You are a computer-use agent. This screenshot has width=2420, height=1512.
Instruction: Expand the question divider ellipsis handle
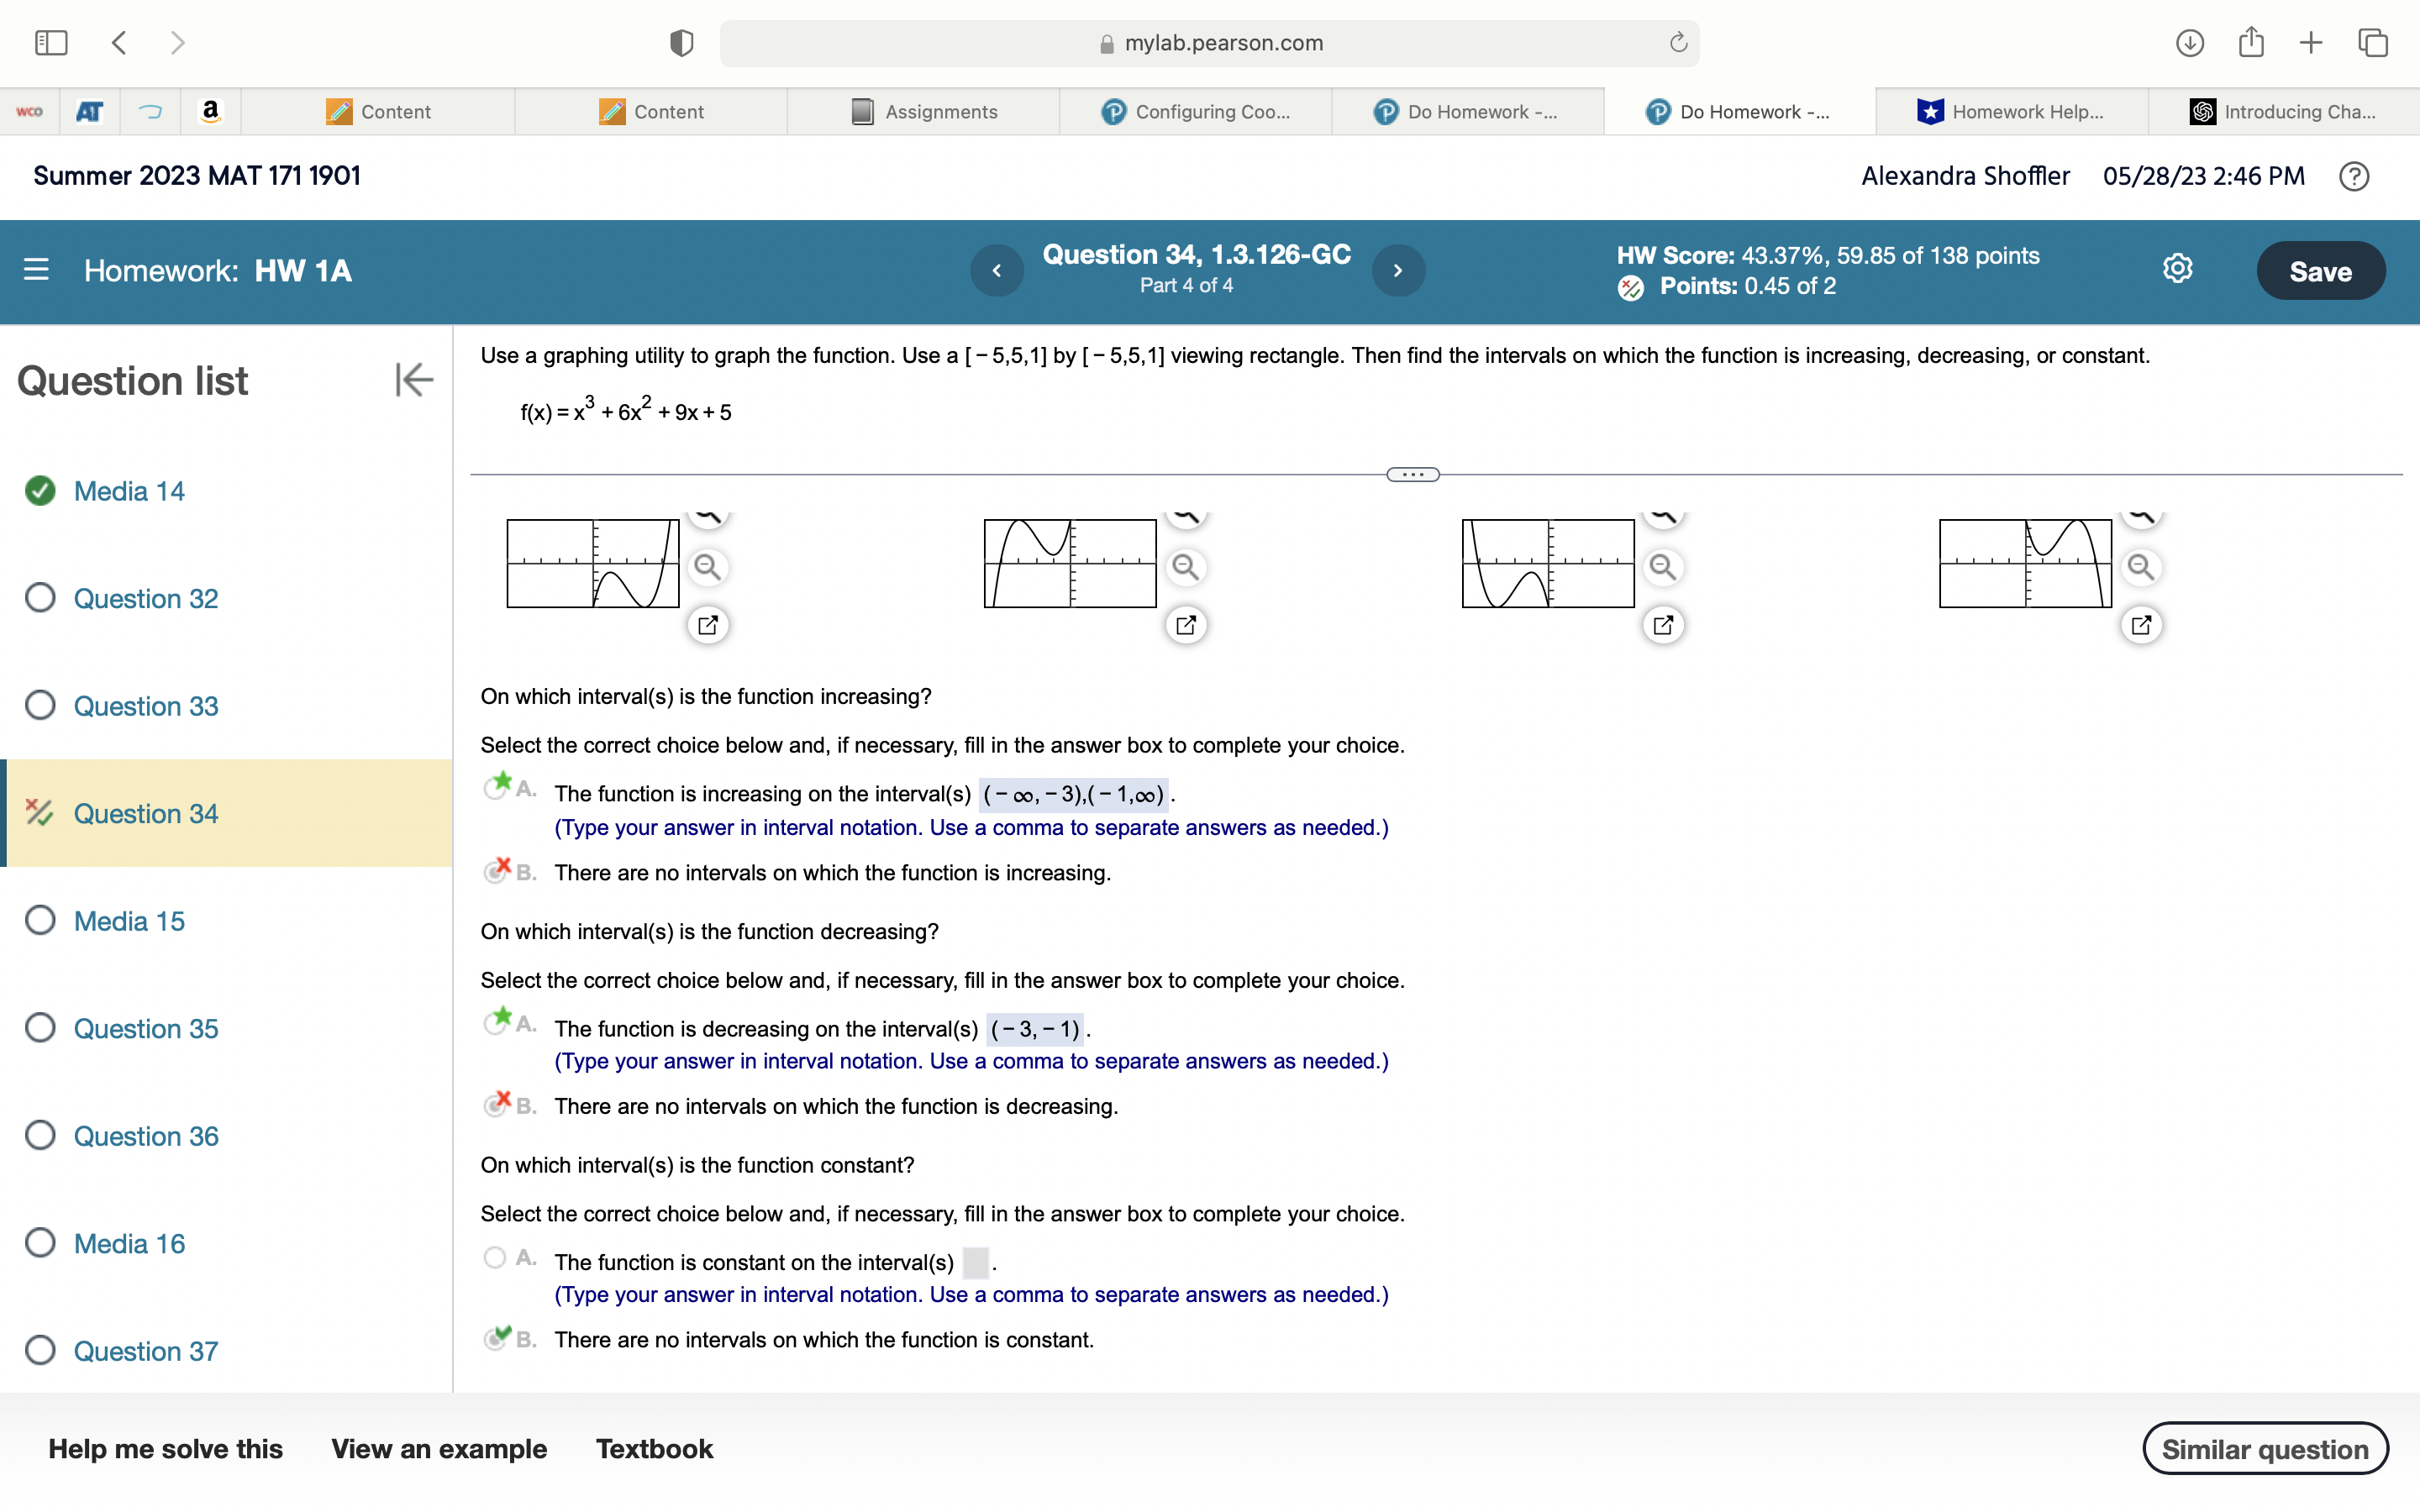pos(1412,475)
